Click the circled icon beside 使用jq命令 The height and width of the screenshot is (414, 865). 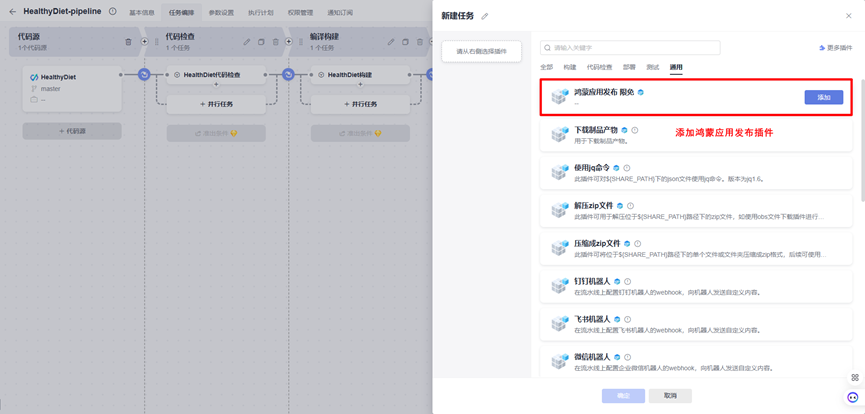pyautogui.click(x=627, y=168)
